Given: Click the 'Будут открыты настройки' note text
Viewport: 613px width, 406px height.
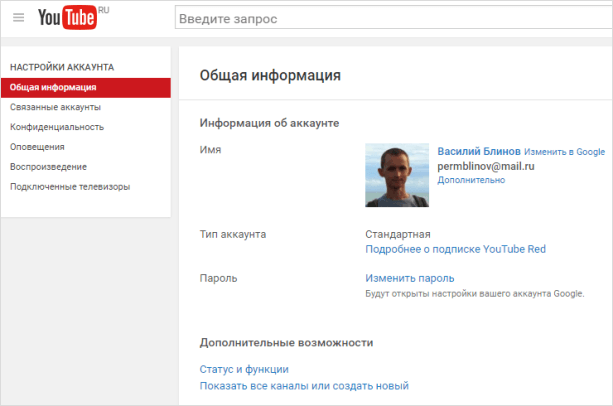Looking at the screenshot, I should point(475,293).
